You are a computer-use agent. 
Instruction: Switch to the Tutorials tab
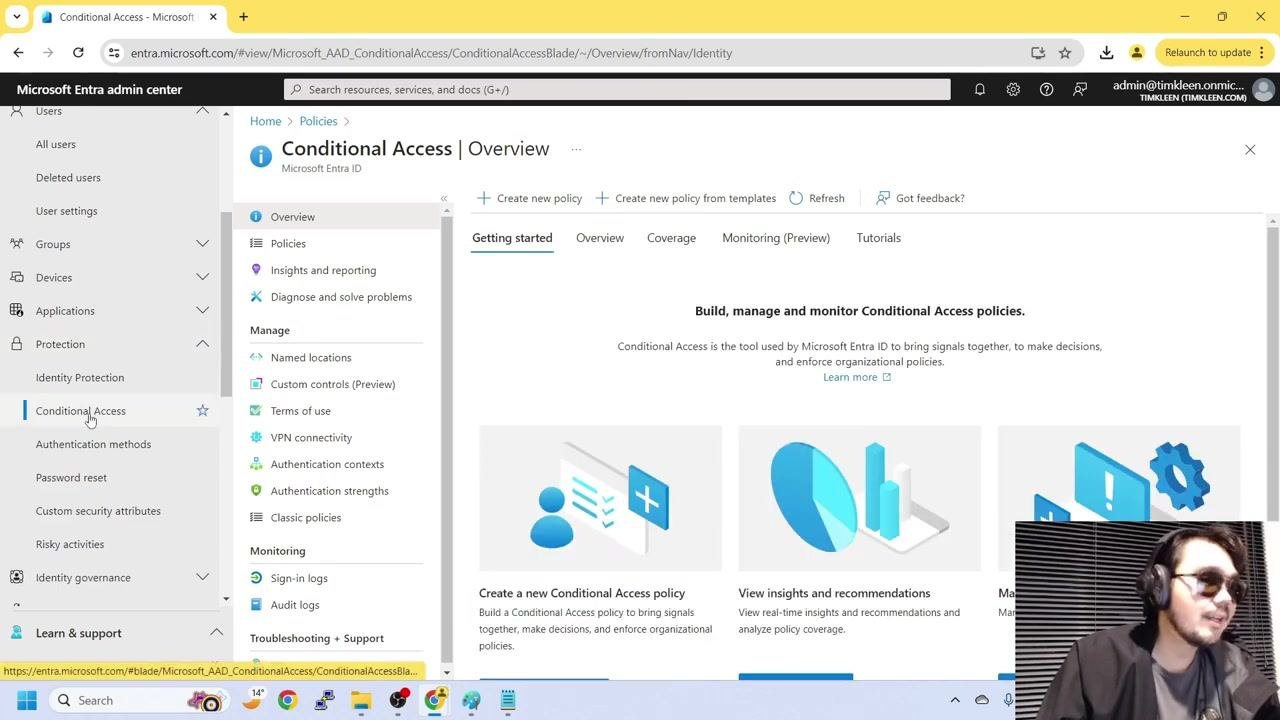(x=878, y=238)
